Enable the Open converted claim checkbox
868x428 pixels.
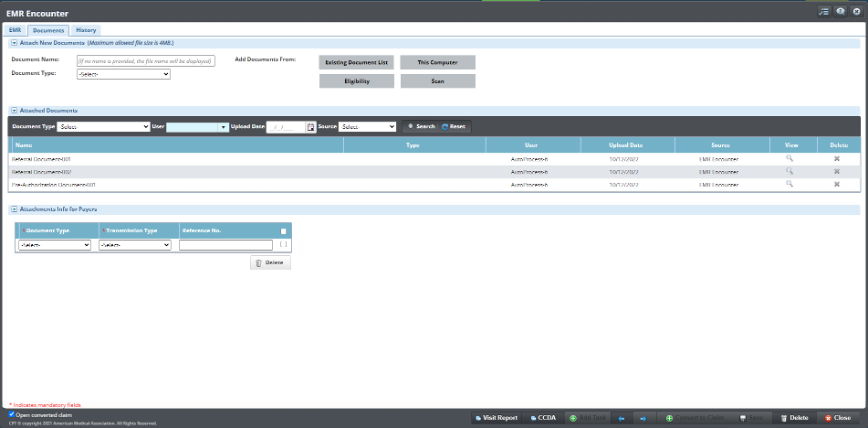(12, 414)
